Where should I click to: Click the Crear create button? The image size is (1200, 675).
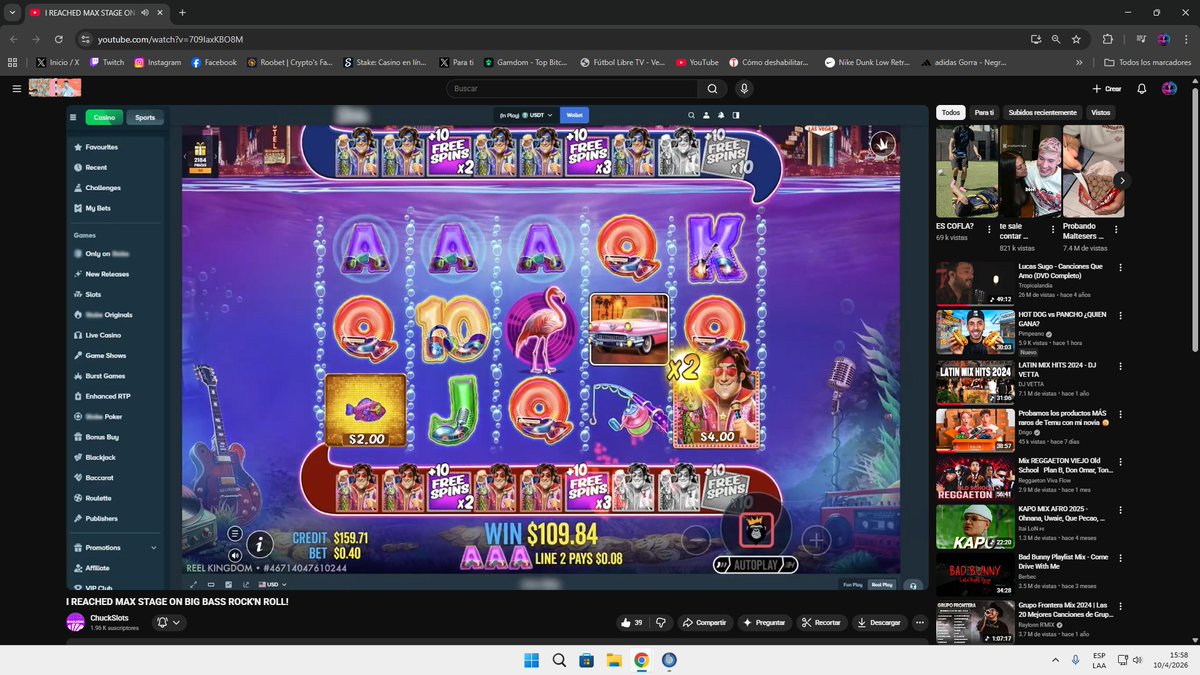[1107, 88]
